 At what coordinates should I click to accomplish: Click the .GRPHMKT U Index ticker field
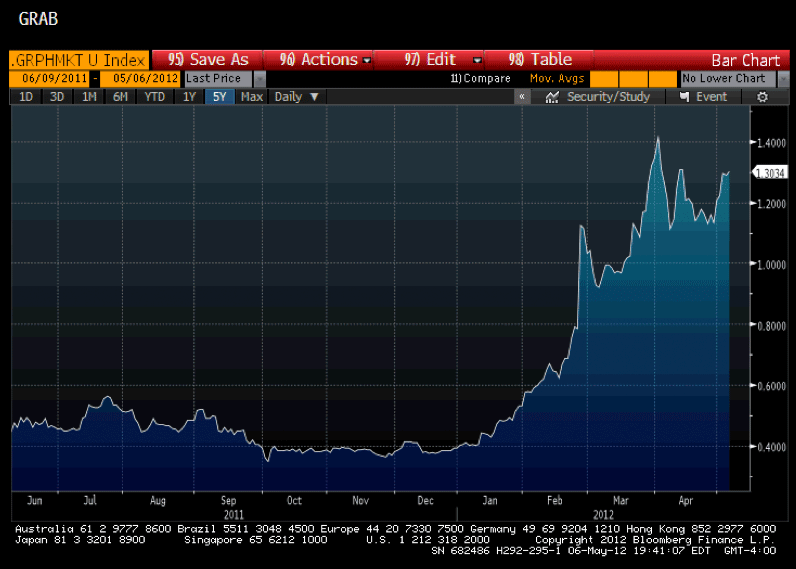click(78, 60)
